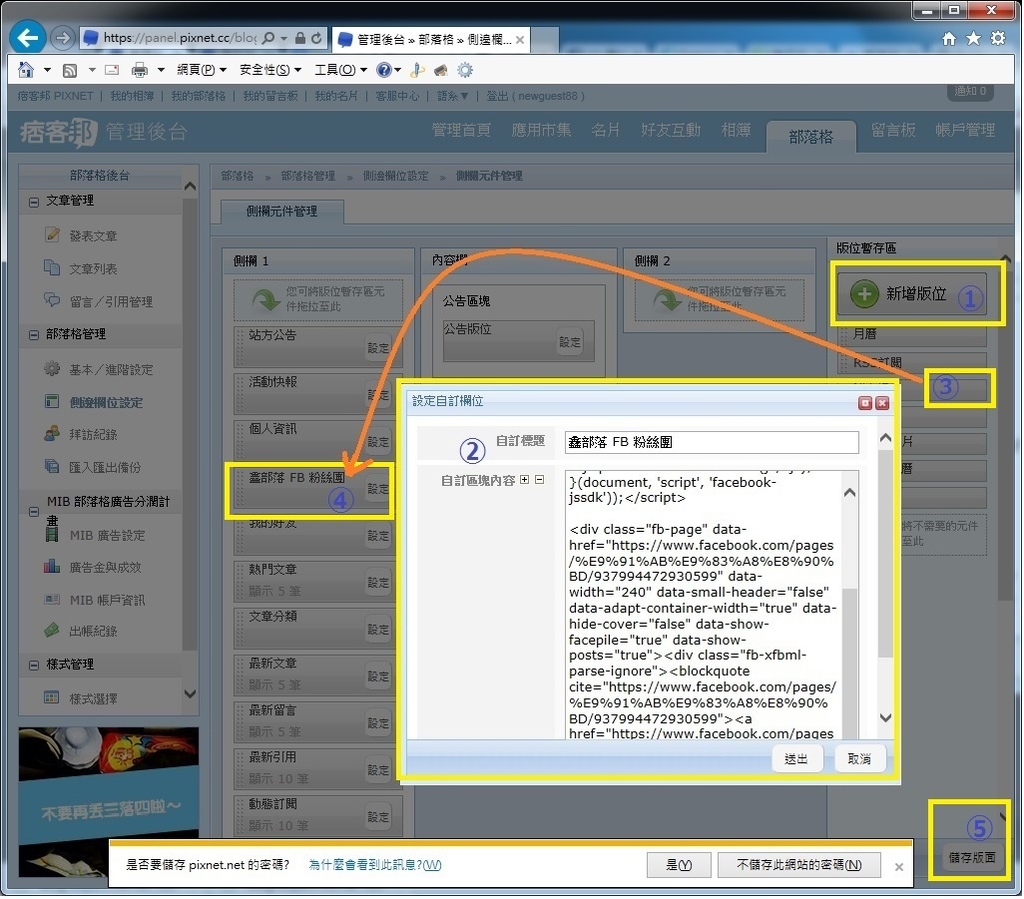Click the home icon in command bar
This screenshot has height=899, width=1024.
coord(26,69)
